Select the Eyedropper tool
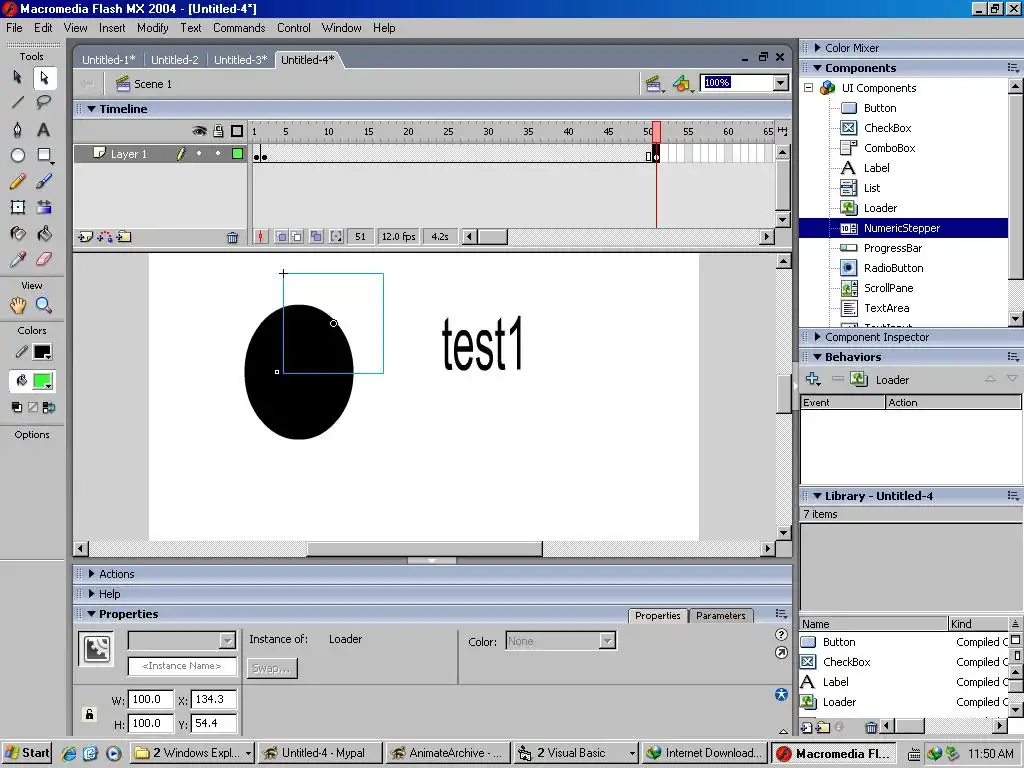Image resolution: width=1024 pixels, height=768 pixels. point(18,259)
